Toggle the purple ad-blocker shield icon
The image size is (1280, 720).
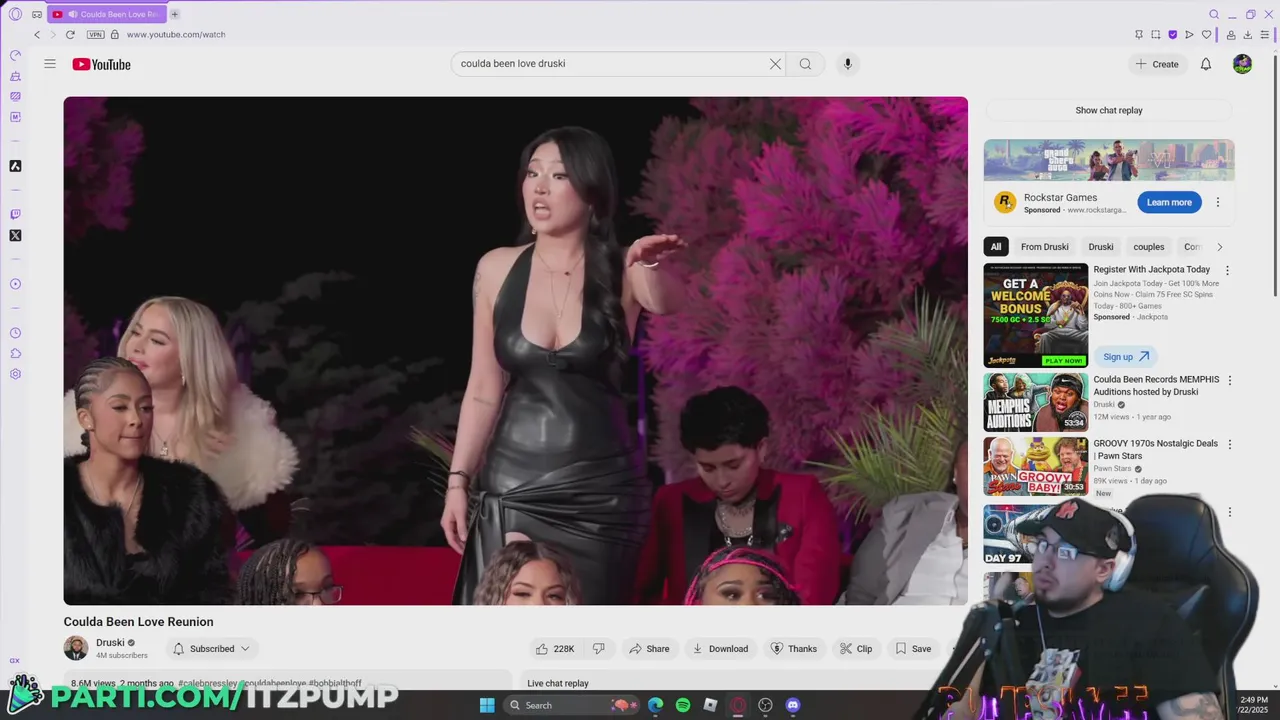(1172, 34)
